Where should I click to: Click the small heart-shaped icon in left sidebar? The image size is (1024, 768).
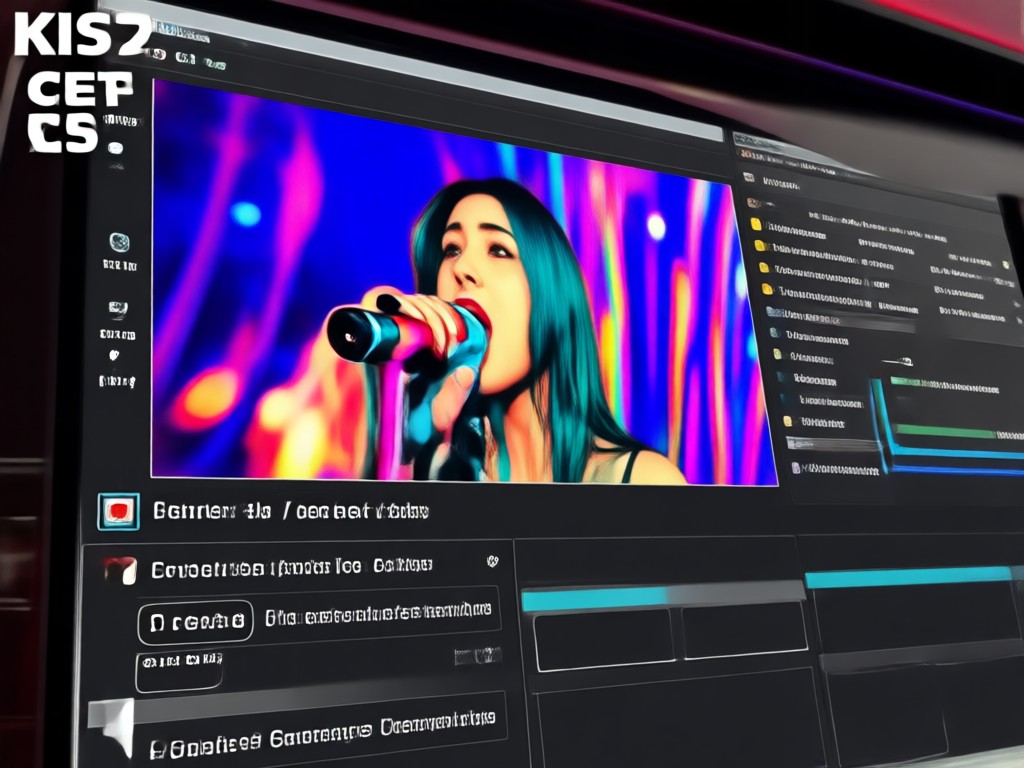[114, 355]
